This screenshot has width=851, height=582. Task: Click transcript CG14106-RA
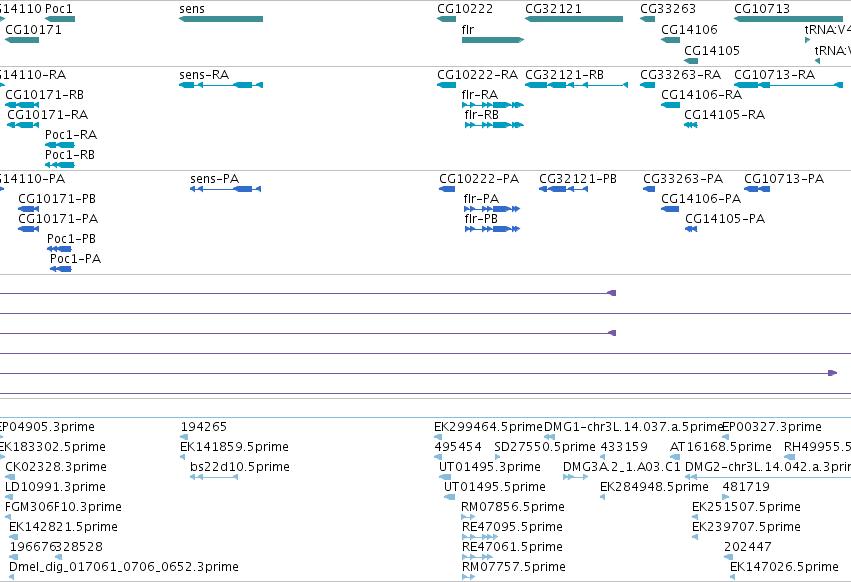coord(702,94)
